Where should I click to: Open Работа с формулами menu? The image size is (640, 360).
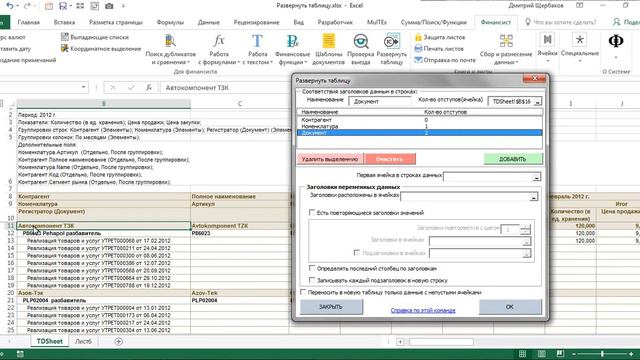[x=219, y=50]
